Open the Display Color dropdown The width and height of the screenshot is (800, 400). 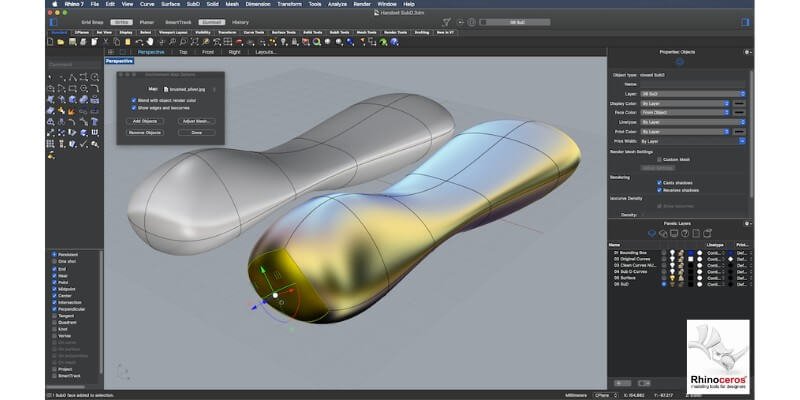point(685,103)
